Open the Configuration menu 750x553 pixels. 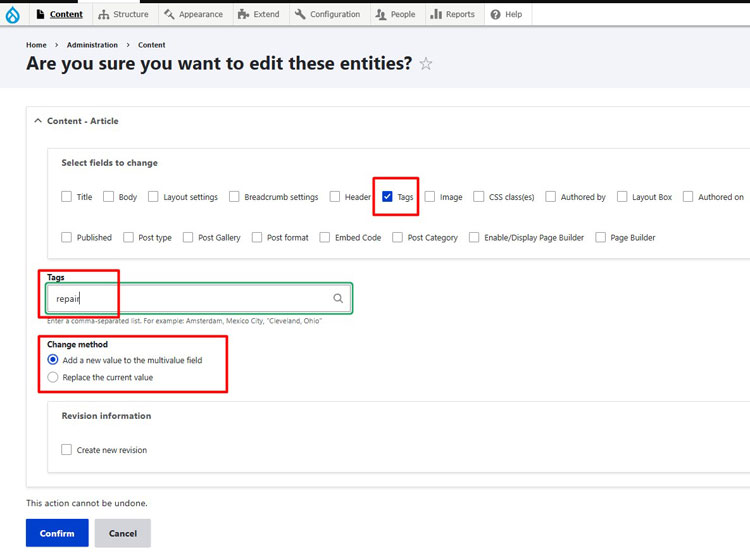[328, 14]
